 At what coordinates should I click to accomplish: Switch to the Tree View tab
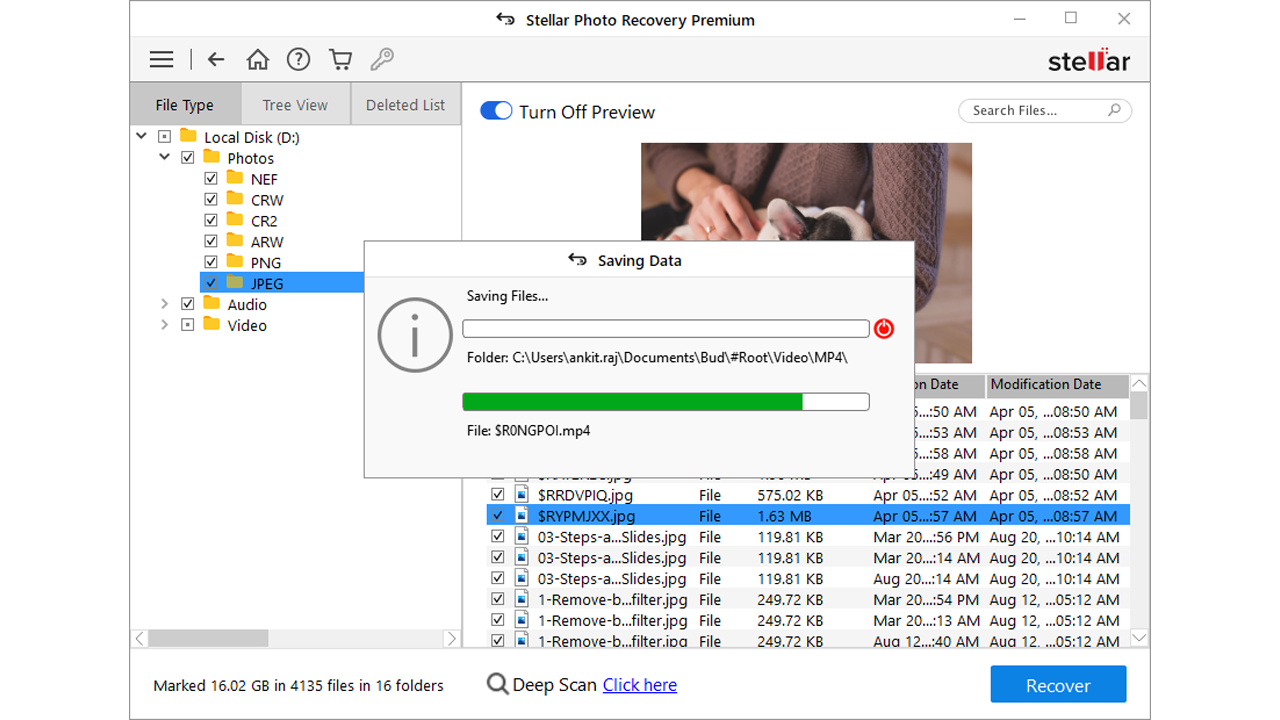(295, 105)
